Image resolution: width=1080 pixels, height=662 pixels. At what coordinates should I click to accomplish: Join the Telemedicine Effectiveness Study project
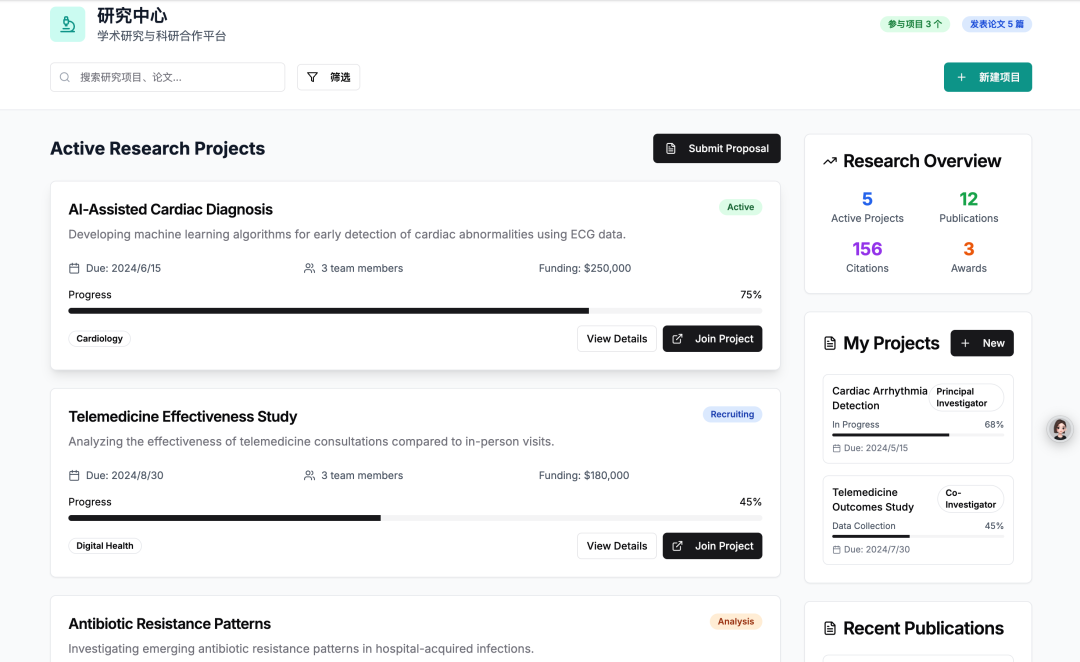click(x=712, y=546)
